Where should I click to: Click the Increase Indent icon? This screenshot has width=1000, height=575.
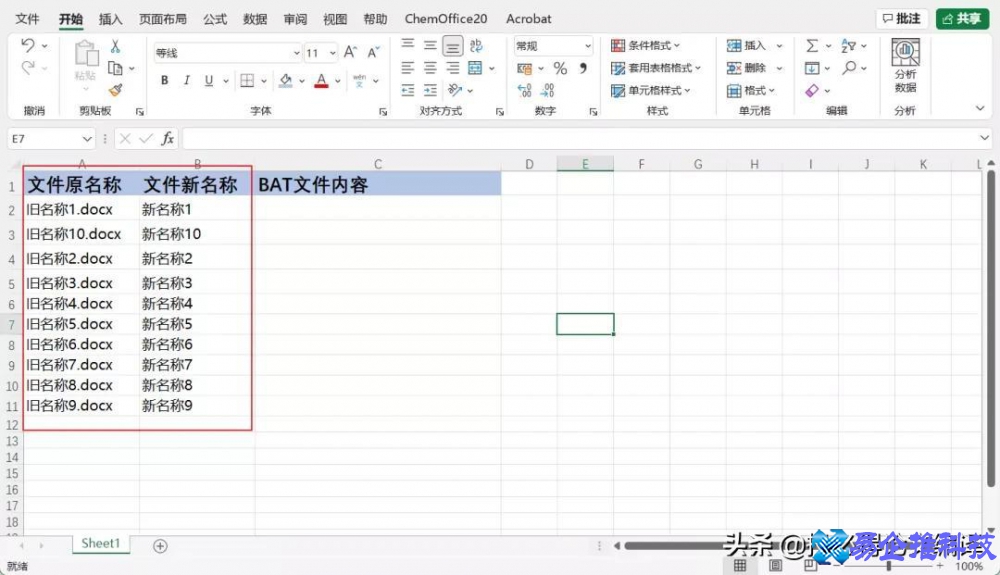coord(430,90)
